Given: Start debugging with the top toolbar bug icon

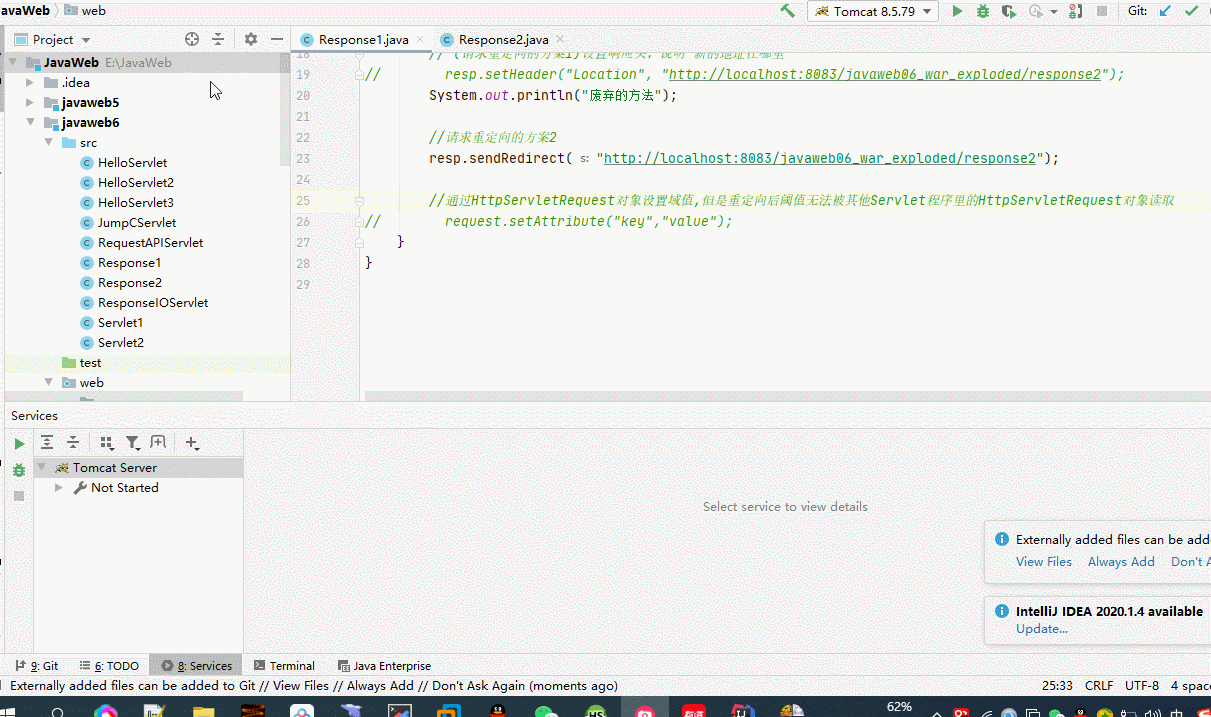Looking at the screenshot, I should tap(983, 11).
